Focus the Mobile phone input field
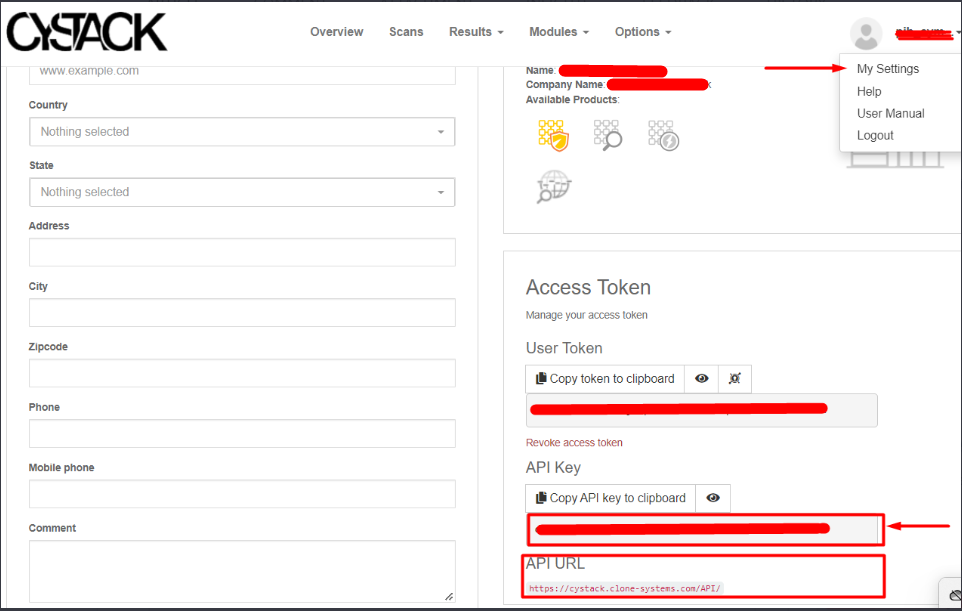 coord(242,494)
